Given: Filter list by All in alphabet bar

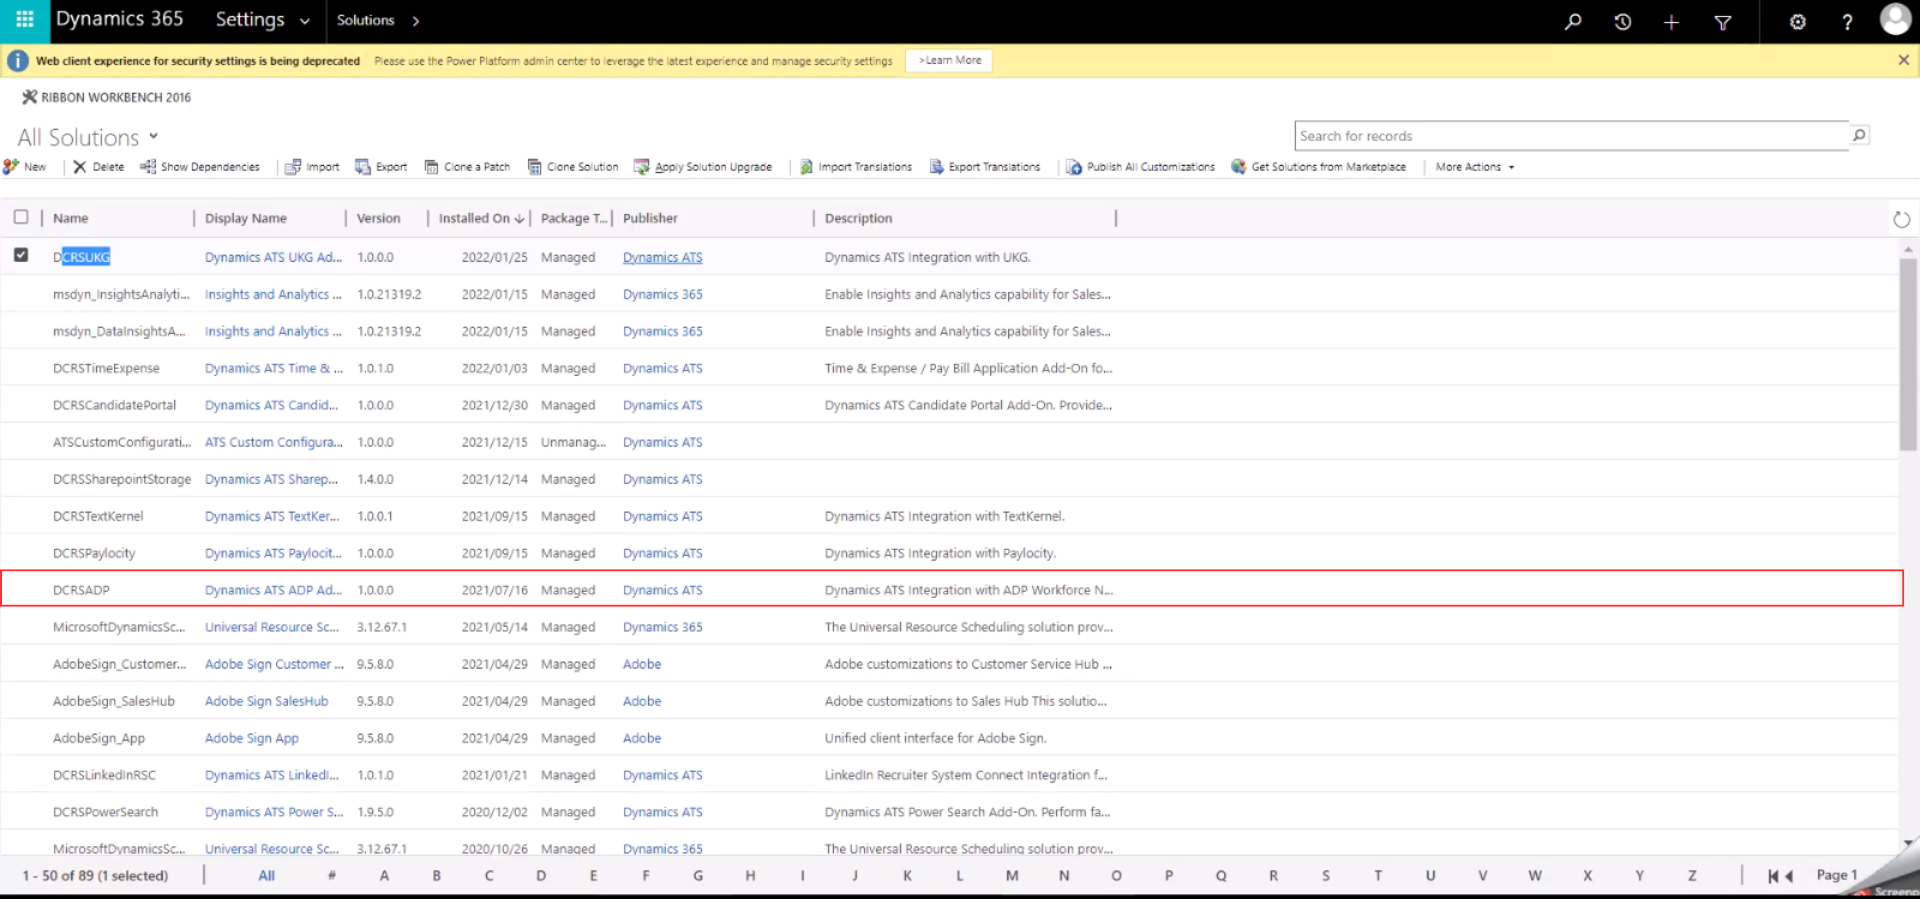Looking at the screenshot, I should [266, 876].
